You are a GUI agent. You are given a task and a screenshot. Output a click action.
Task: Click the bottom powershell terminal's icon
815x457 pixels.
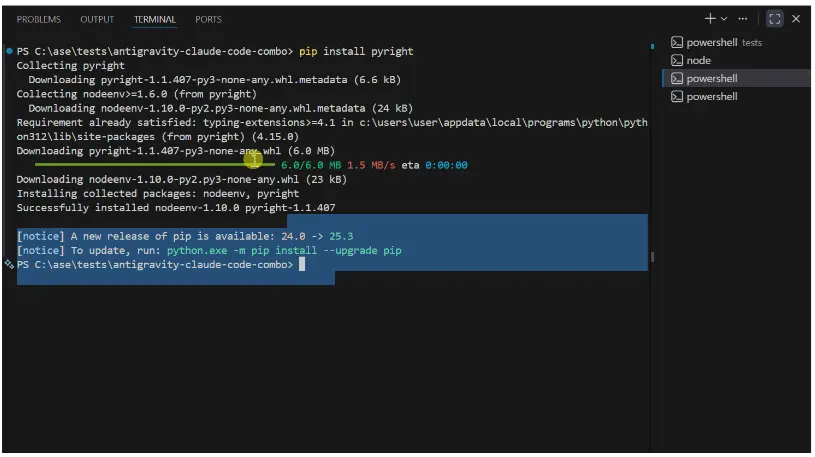(677, 97)
